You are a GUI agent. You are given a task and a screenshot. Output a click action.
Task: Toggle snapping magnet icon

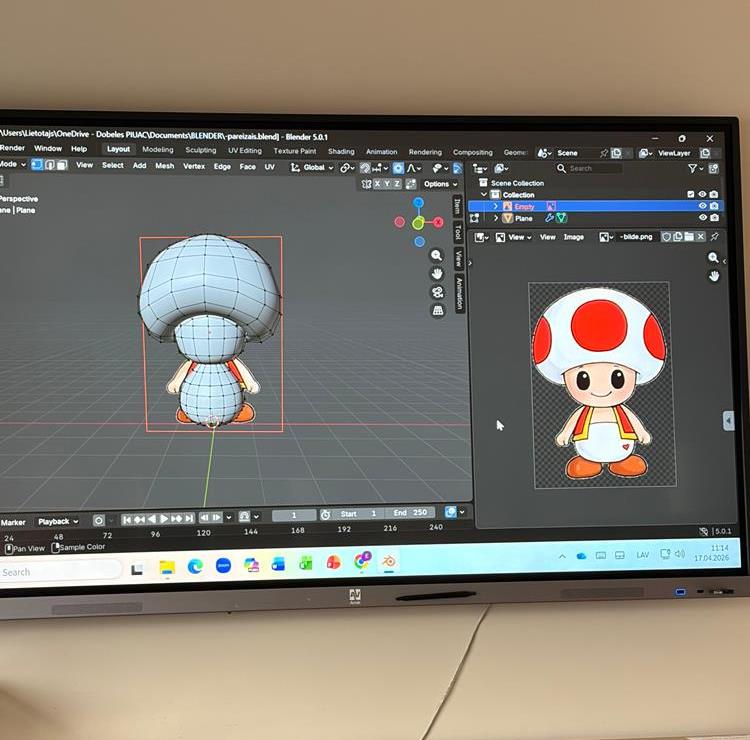(365, 168)
